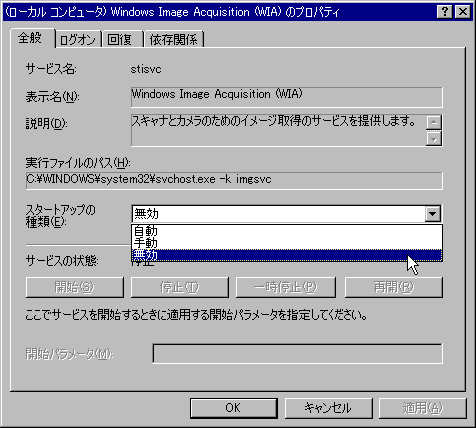Screen dimensions: 476x428
Task: Switch to the ログオン tab
Action: coord(78,40)
